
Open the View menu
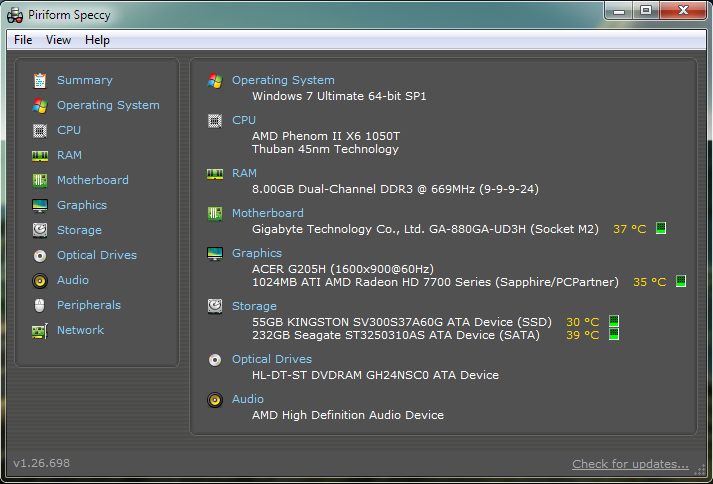click(58, 40)
